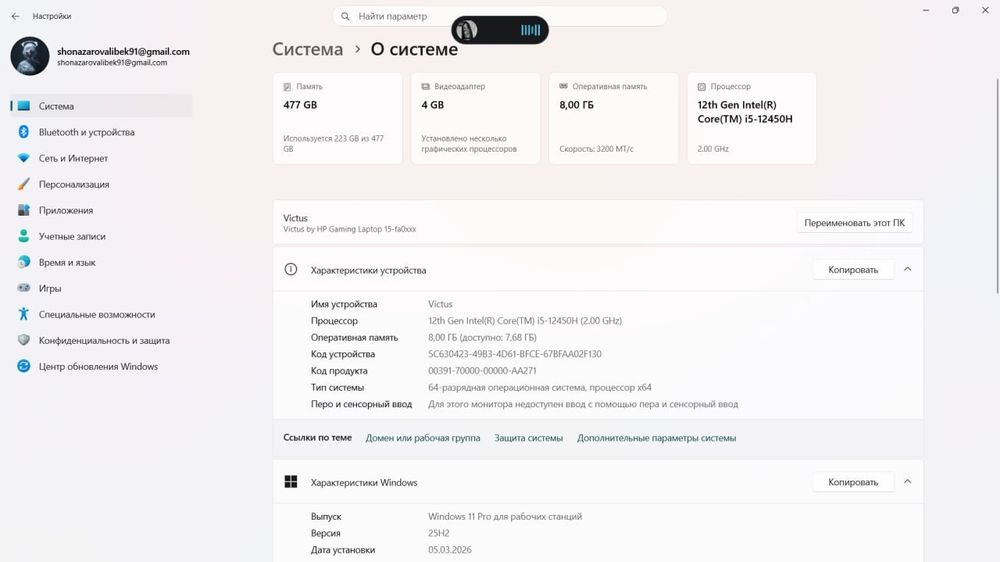Open Дополнительные параметры системы link
This screenshot has width=1000, height=562.
pos(656,438)
